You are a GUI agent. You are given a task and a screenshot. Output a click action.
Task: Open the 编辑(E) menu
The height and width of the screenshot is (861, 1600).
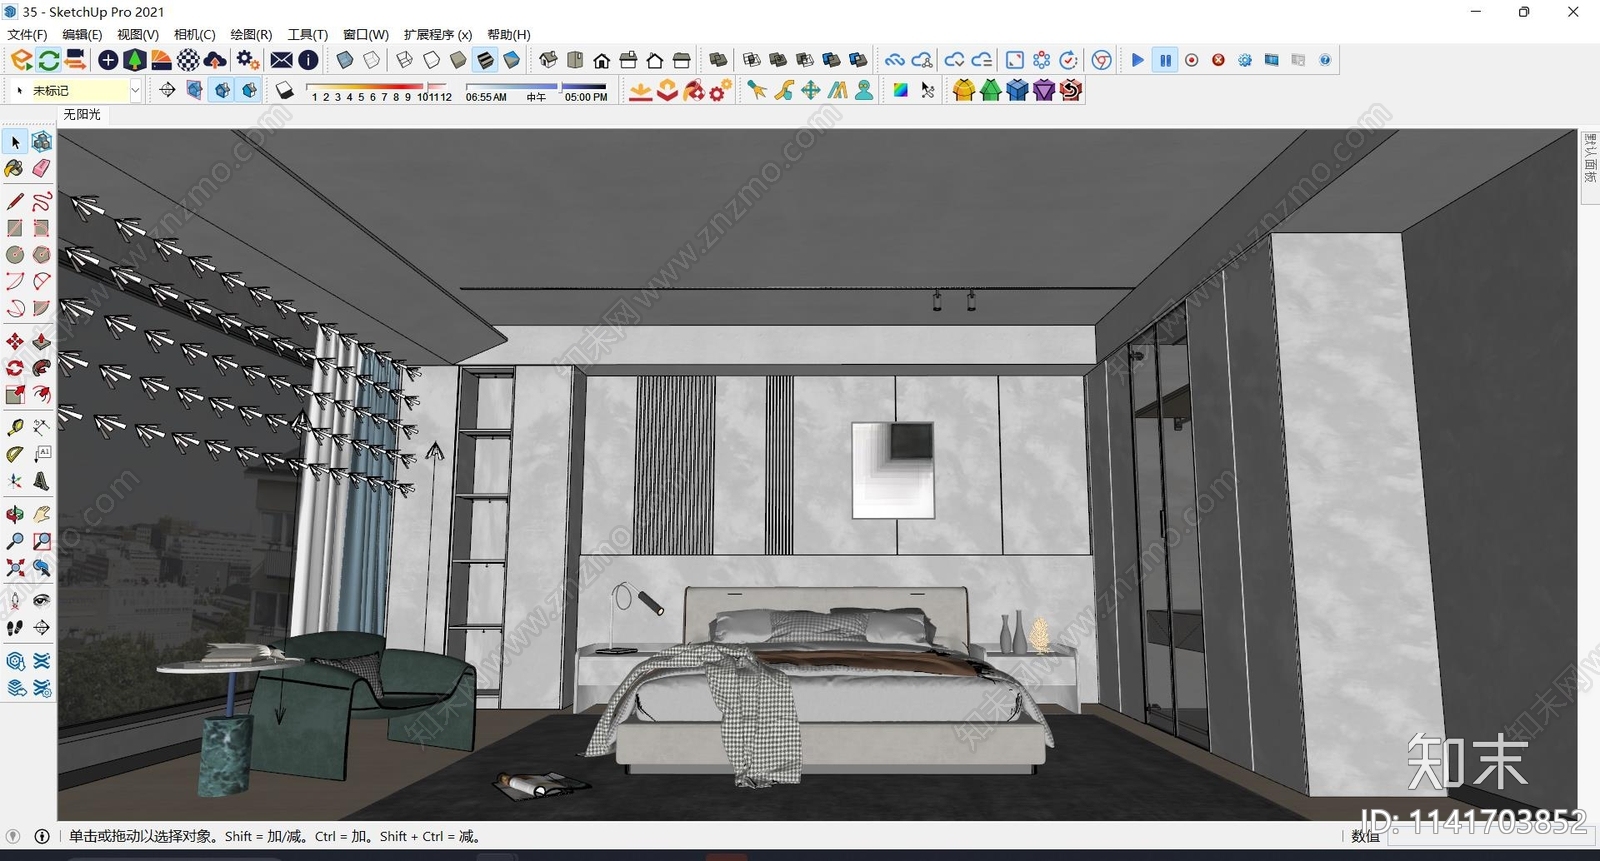click(x=82, y=34)
